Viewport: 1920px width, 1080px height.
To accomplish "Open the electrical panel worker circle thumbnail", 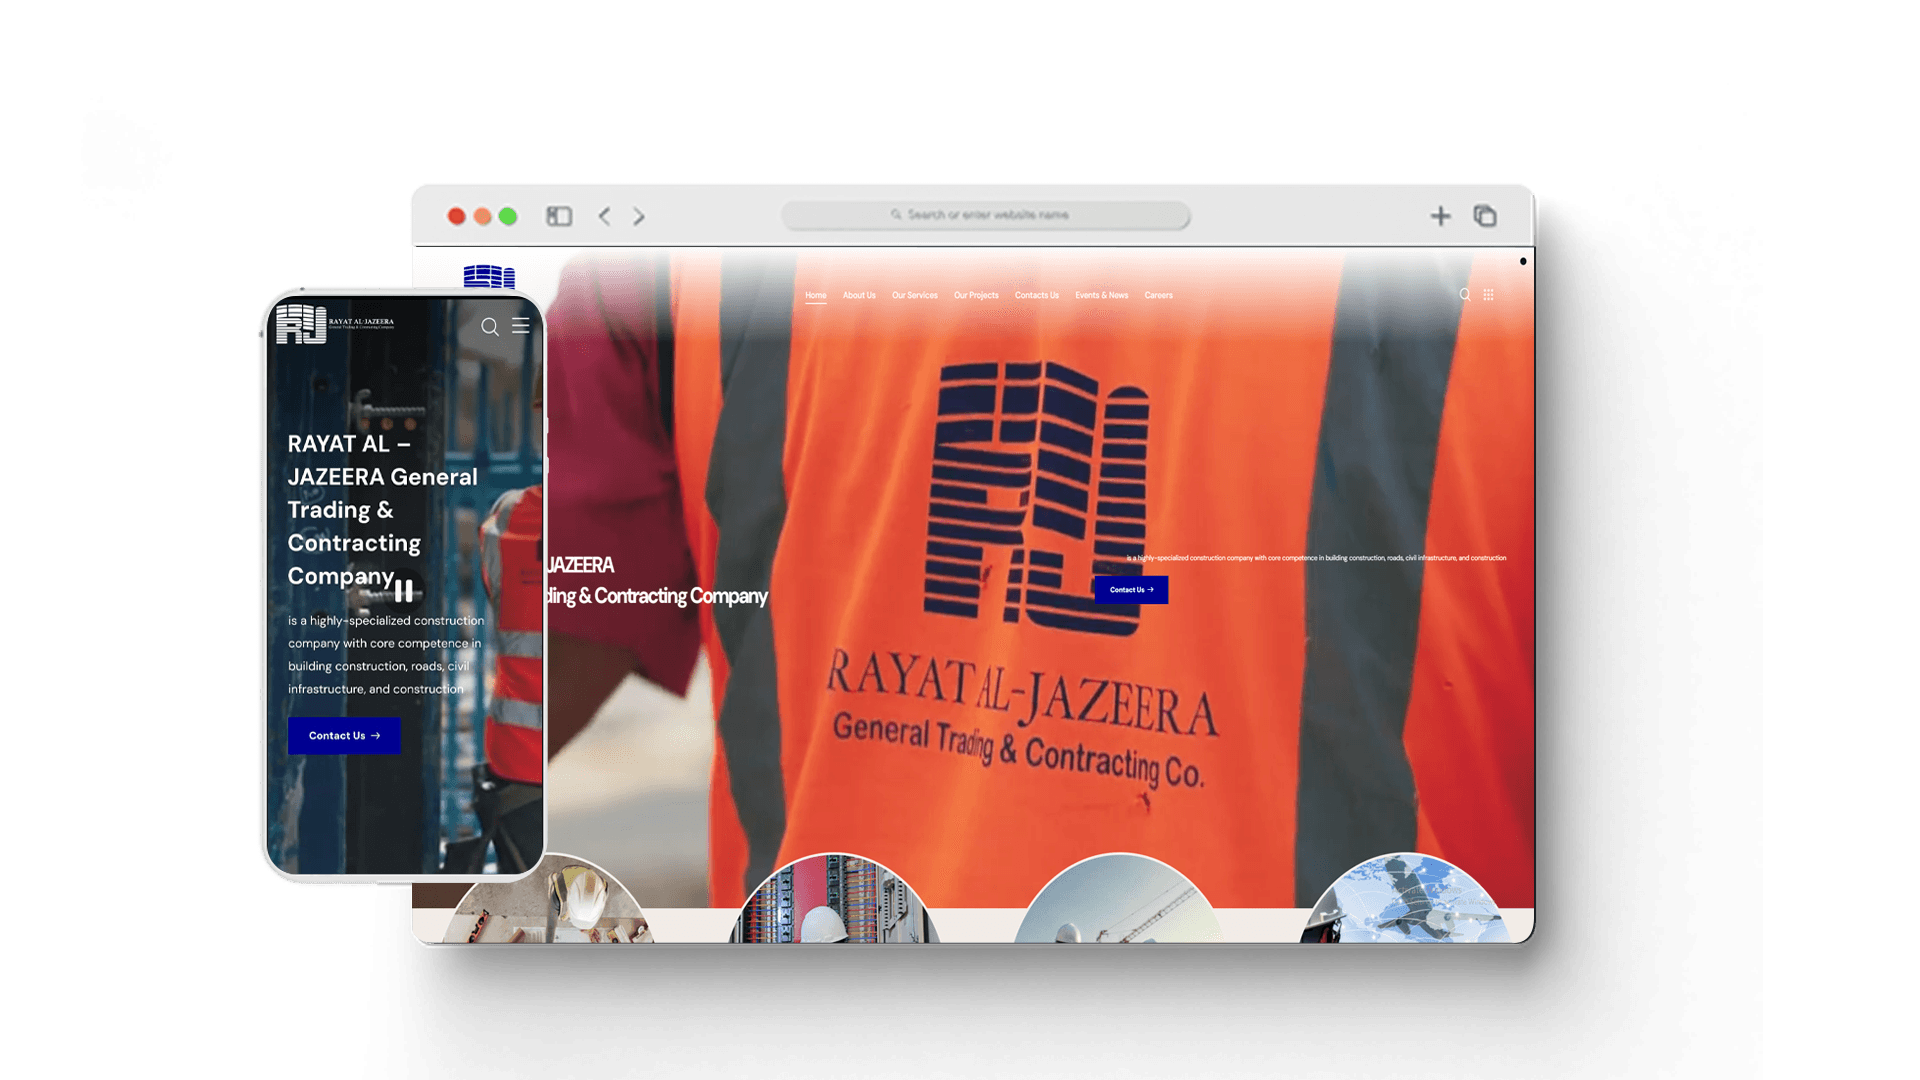I will [x=834, y=899].
